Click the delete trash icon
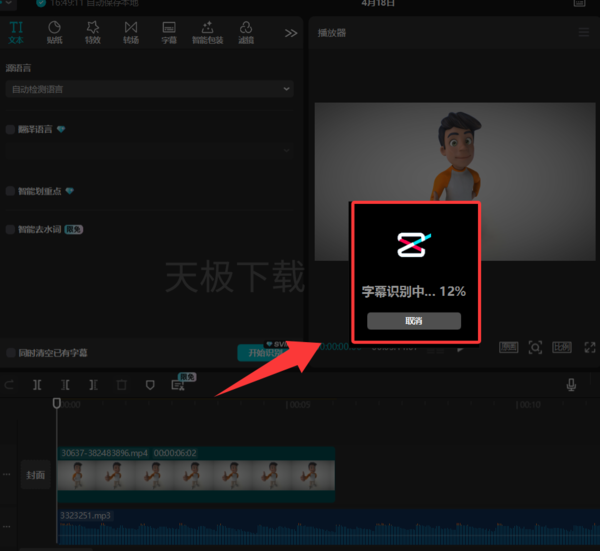Image resolution: width=600 pixels, height=551 pixels. click(x=122, y=385)
